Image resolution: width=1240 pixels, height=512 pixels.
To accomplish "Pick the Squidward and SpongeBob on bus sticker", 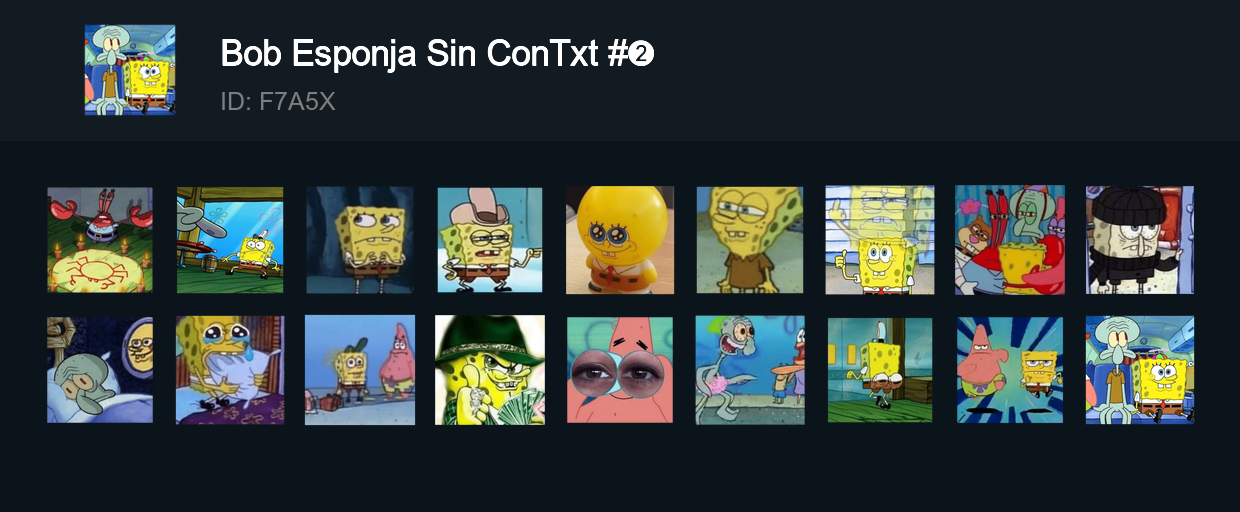I will point(1140,370).
